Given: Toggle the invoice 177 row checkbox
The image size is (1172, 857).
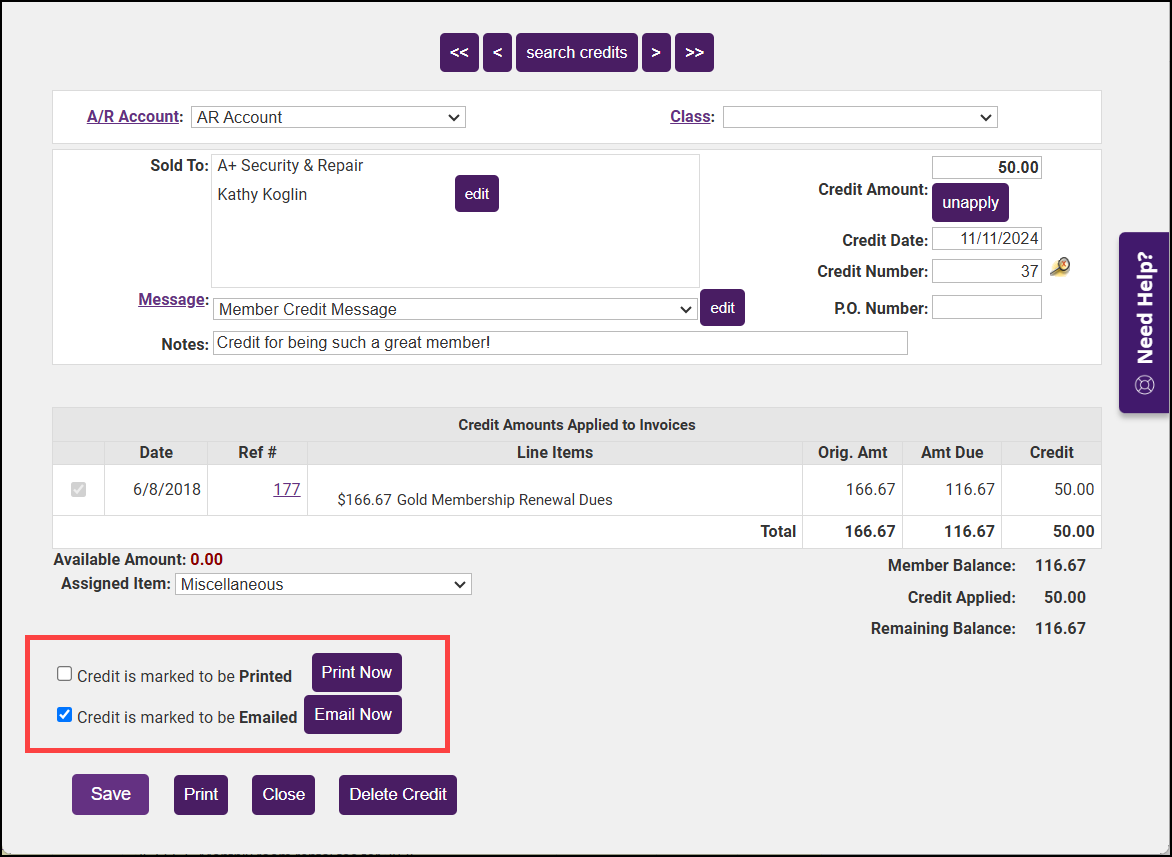Looking at the screenshot, I should click(x=78, y=490).
